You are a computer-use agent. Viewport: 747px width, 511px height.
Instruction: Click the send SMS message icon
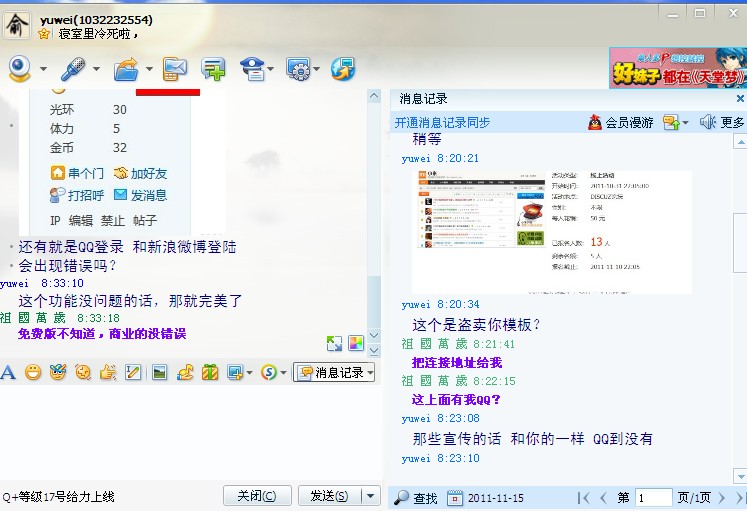coord(174,69)
